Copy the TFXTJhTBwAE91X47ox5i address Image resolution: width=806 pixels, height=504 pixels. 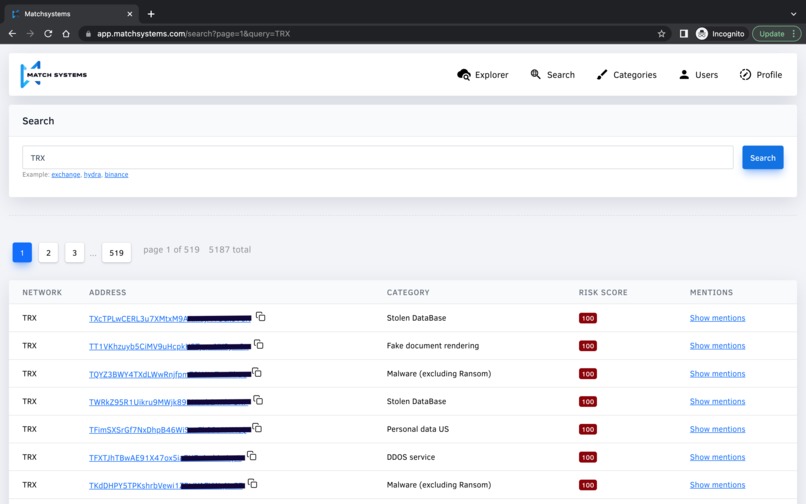point(251,455)
